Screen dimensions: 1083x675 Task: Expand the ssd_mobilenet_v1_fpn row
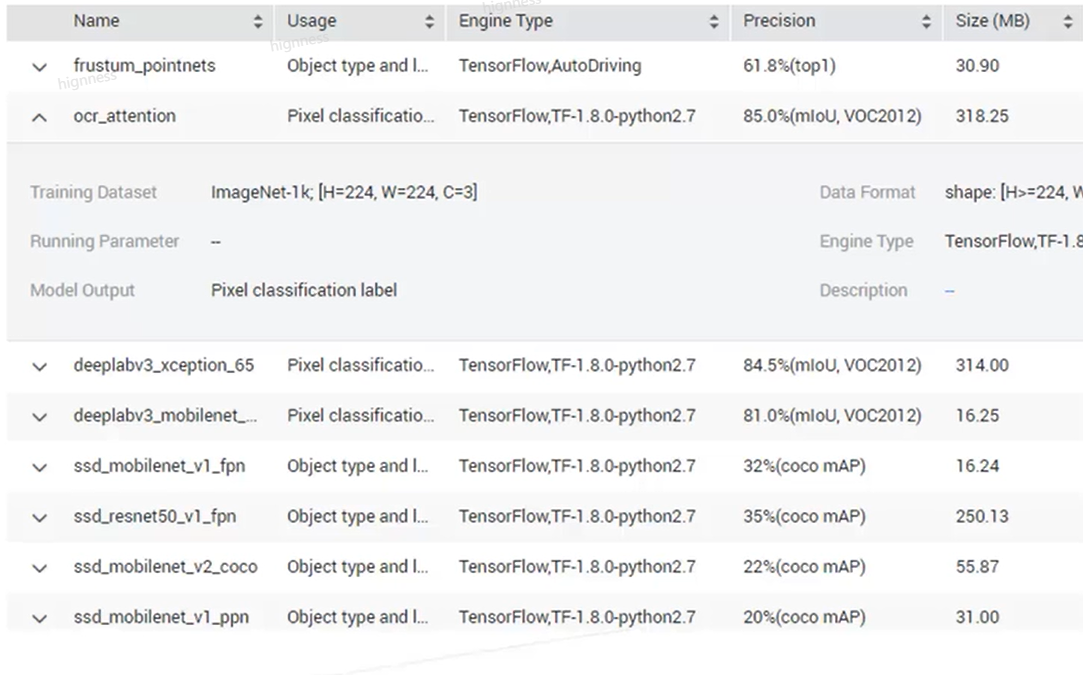[40, 467]
